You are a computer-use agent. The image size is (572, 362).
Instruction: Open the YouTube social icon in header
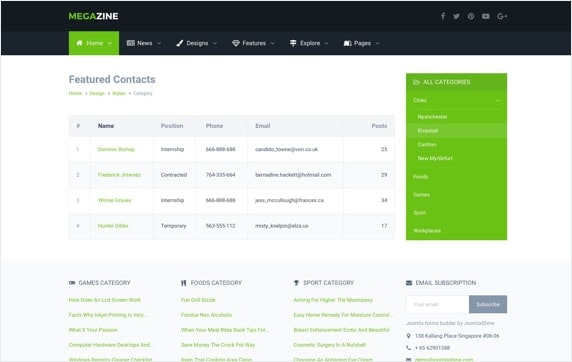(x=486, y=16)
